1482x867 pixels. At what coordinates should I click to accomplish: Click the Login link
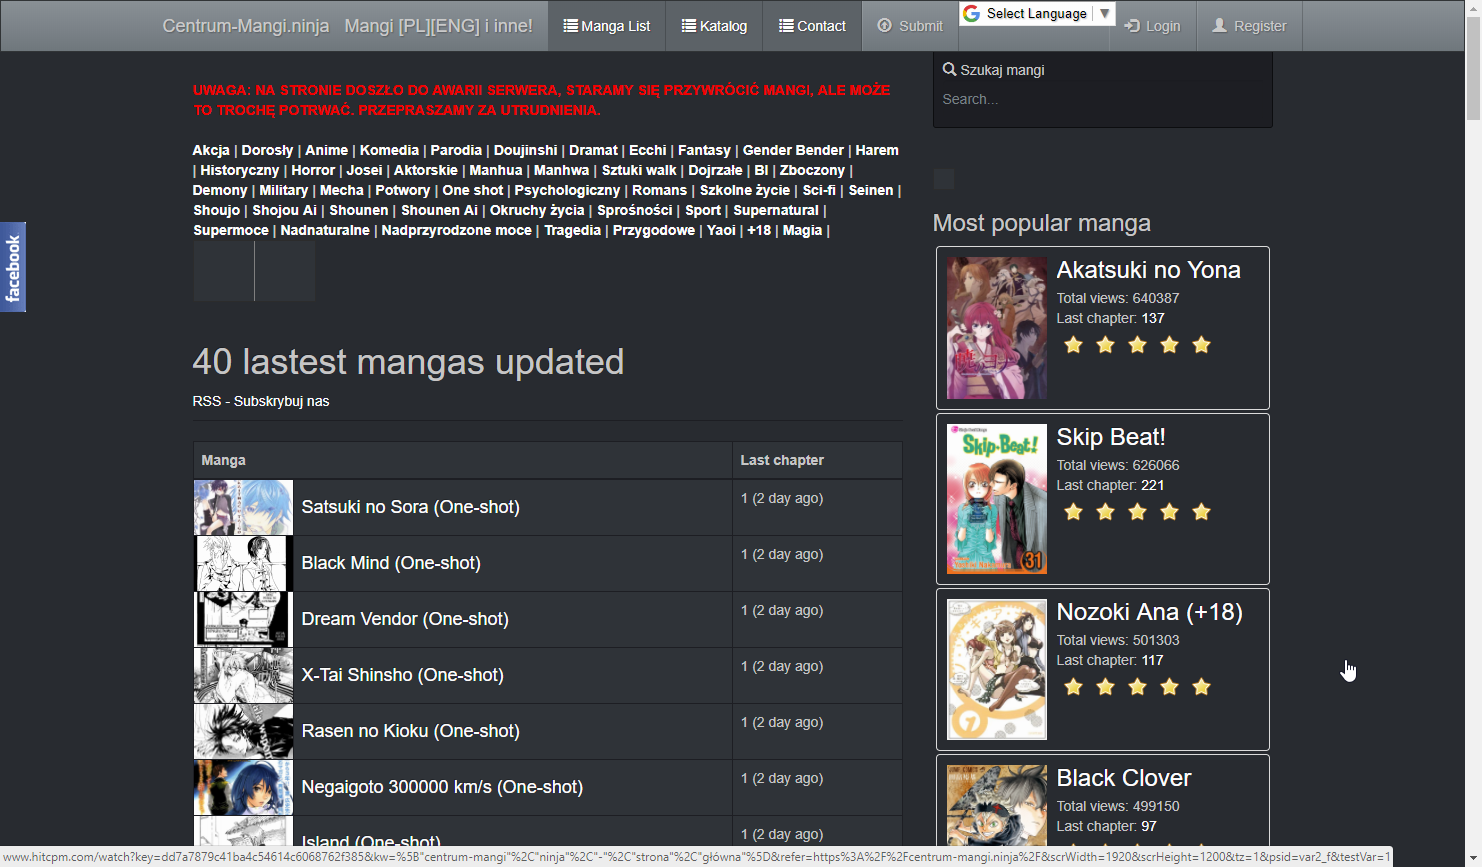click(x=1152, y=26)
